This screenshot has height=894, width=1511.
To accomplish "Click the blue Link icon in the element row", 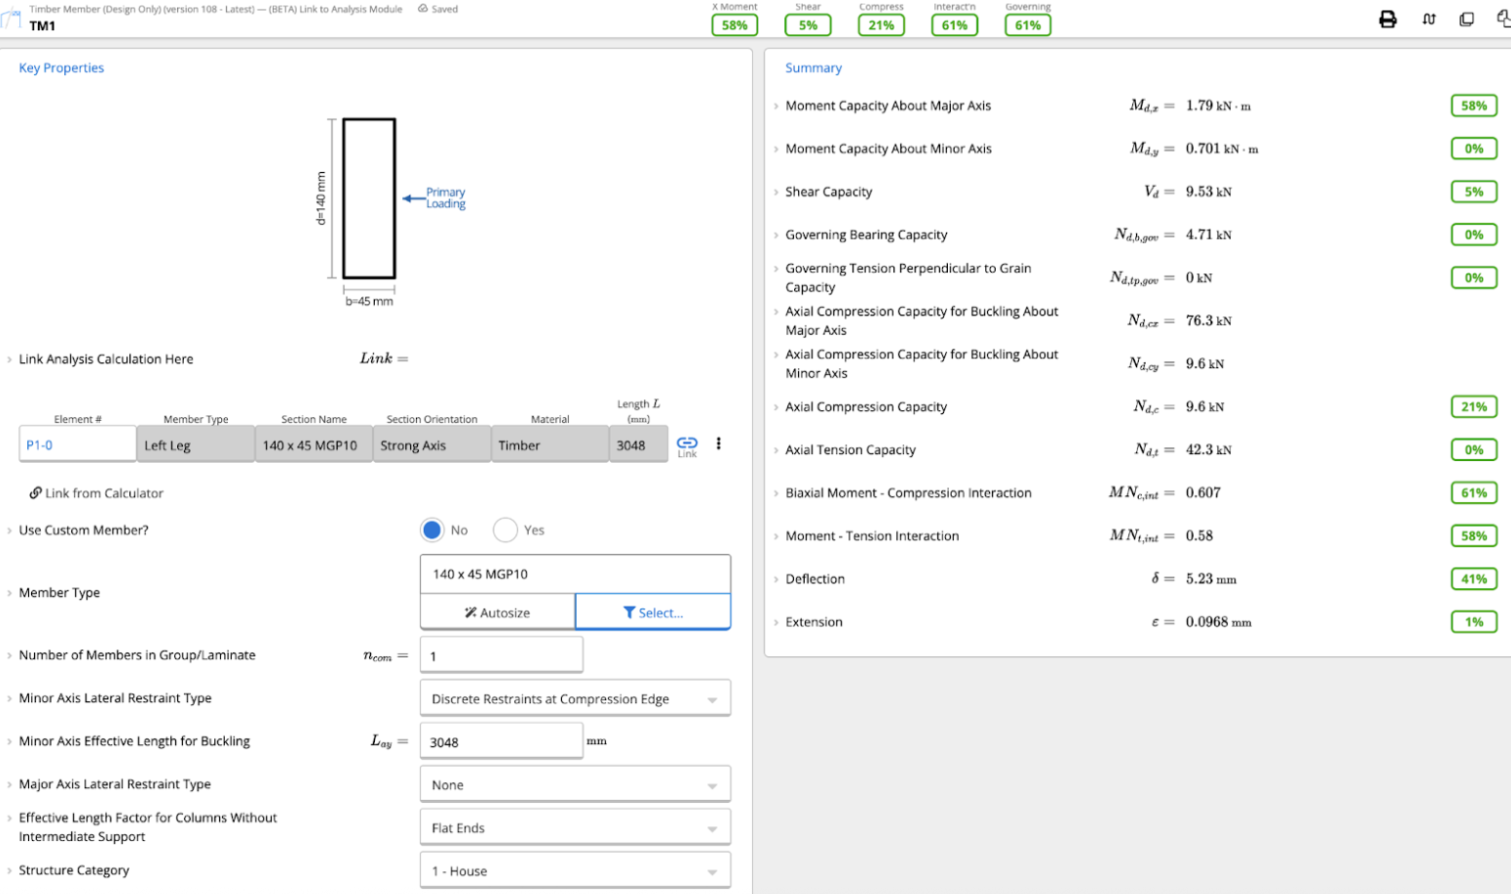I will tap(687, 443).
